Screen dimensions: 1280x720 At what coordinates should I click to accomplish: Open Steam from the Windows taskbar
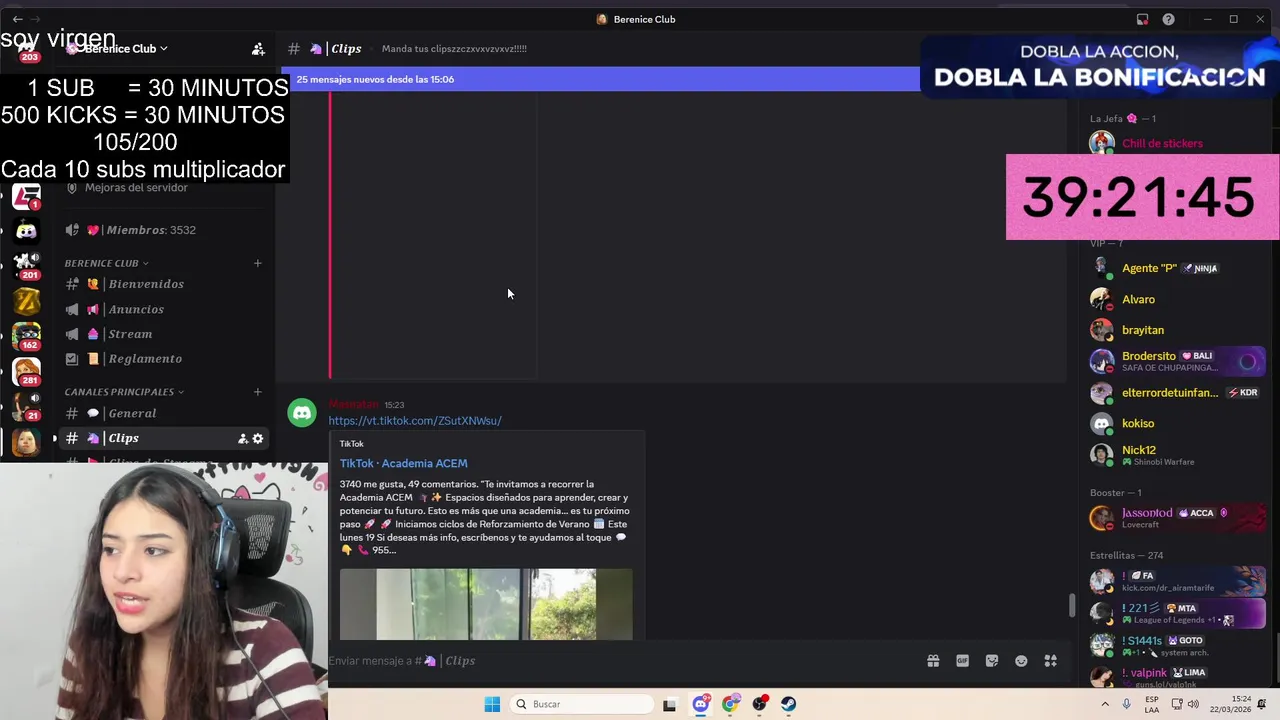[789, 704]
